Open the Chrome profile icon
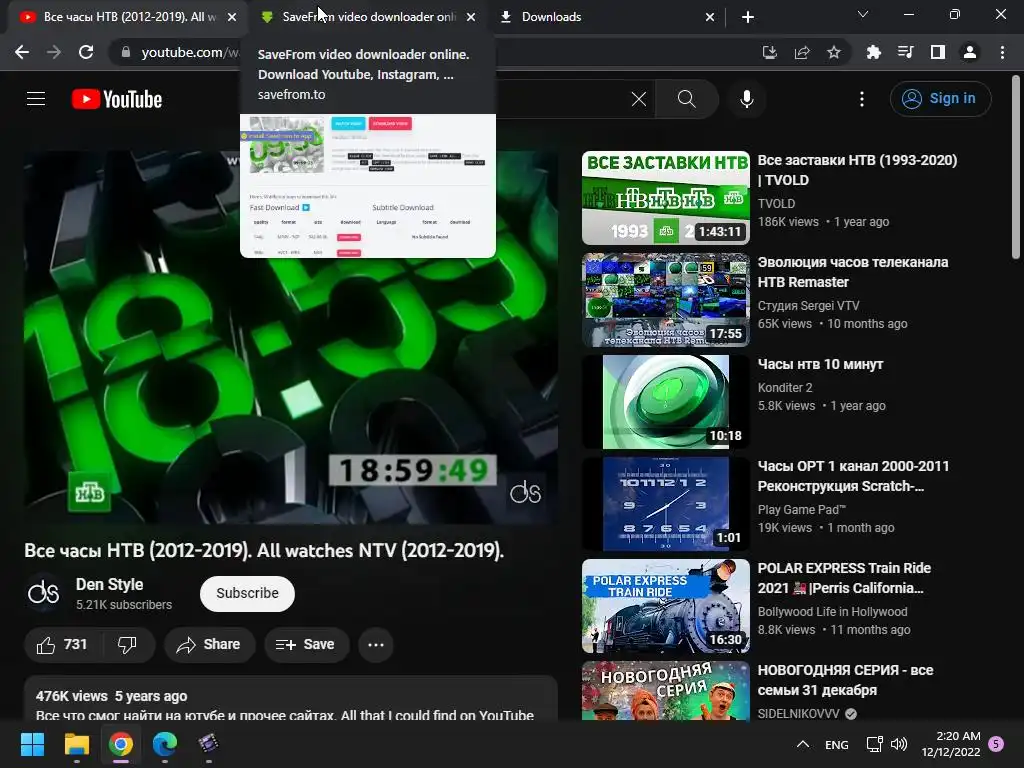 [x=970, y=52]
